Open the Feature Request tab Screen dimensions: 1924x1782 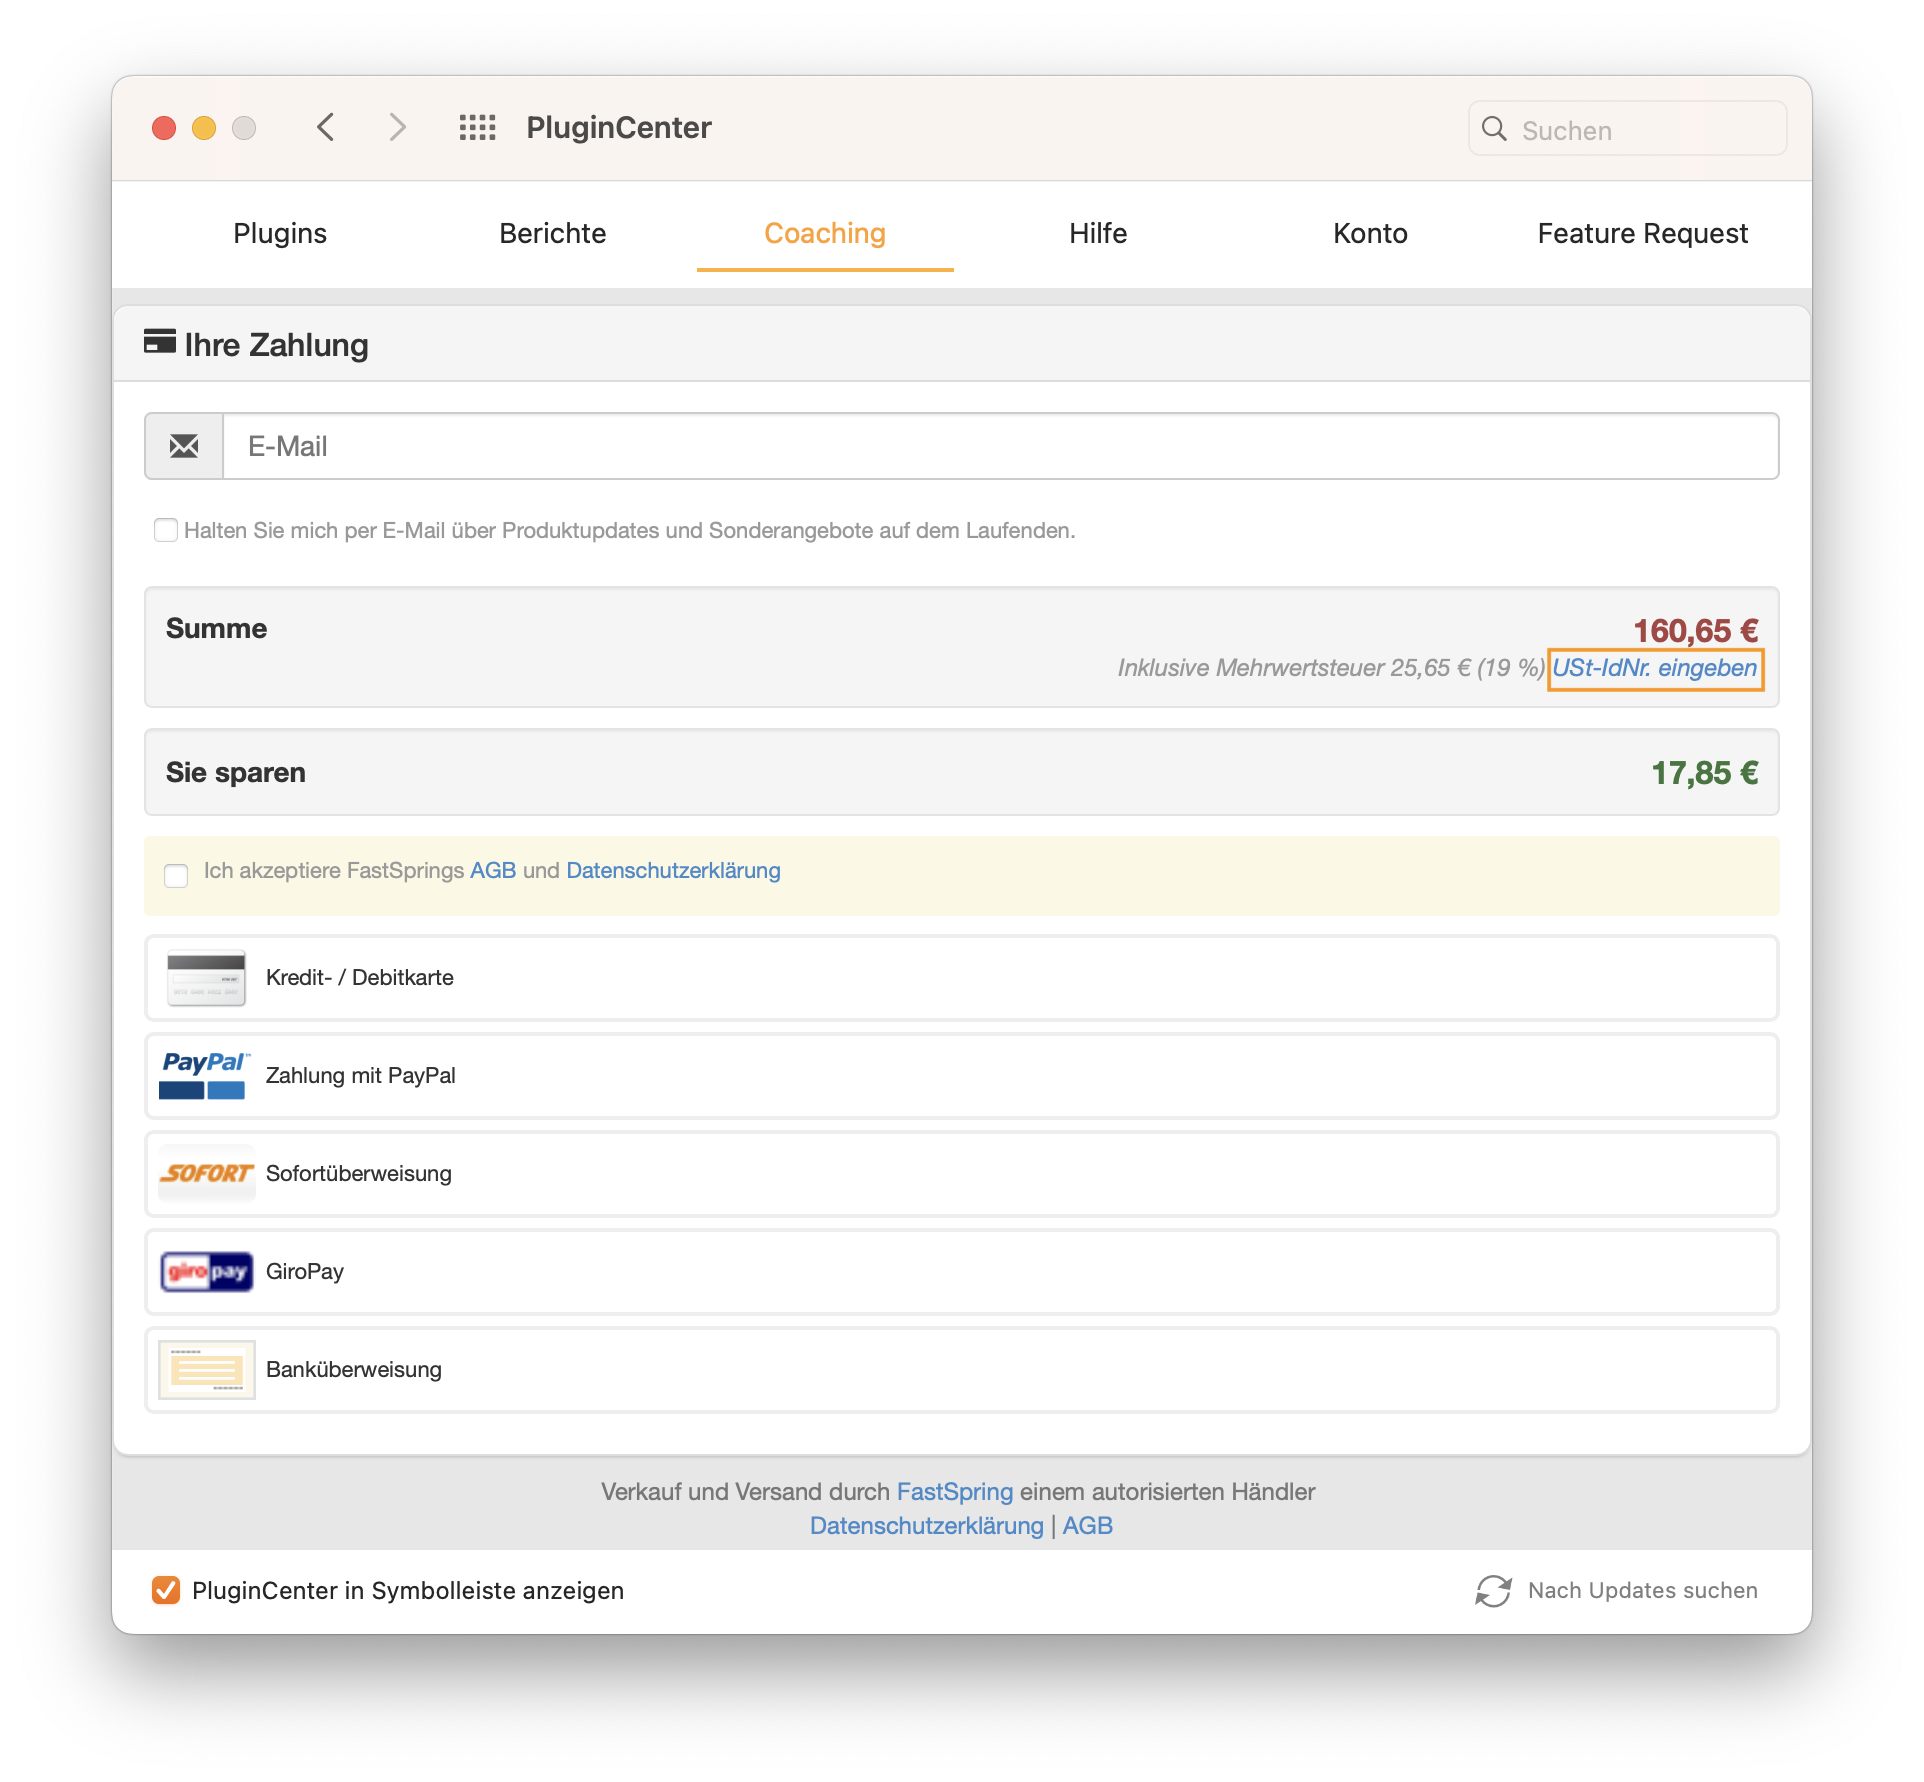1643,233
